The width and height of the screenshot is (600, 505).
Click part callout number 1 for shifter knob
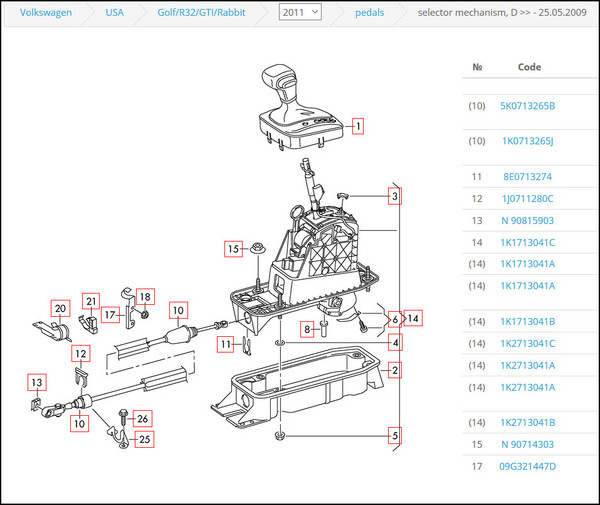(x=357, y=127)
